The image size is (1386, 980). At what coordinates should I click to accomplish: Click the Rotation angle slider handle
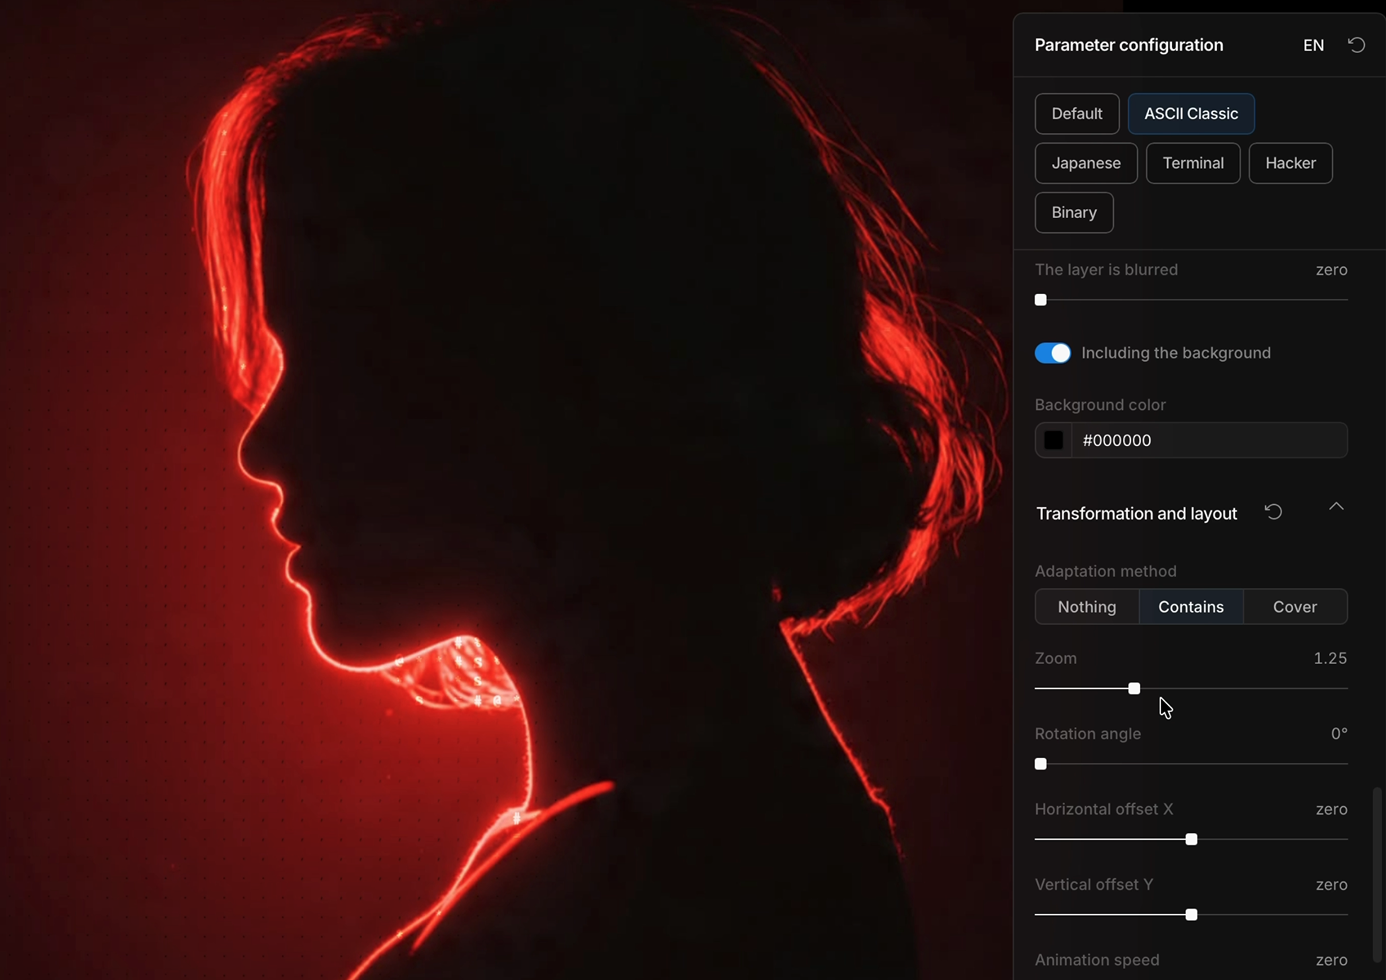1041,764
